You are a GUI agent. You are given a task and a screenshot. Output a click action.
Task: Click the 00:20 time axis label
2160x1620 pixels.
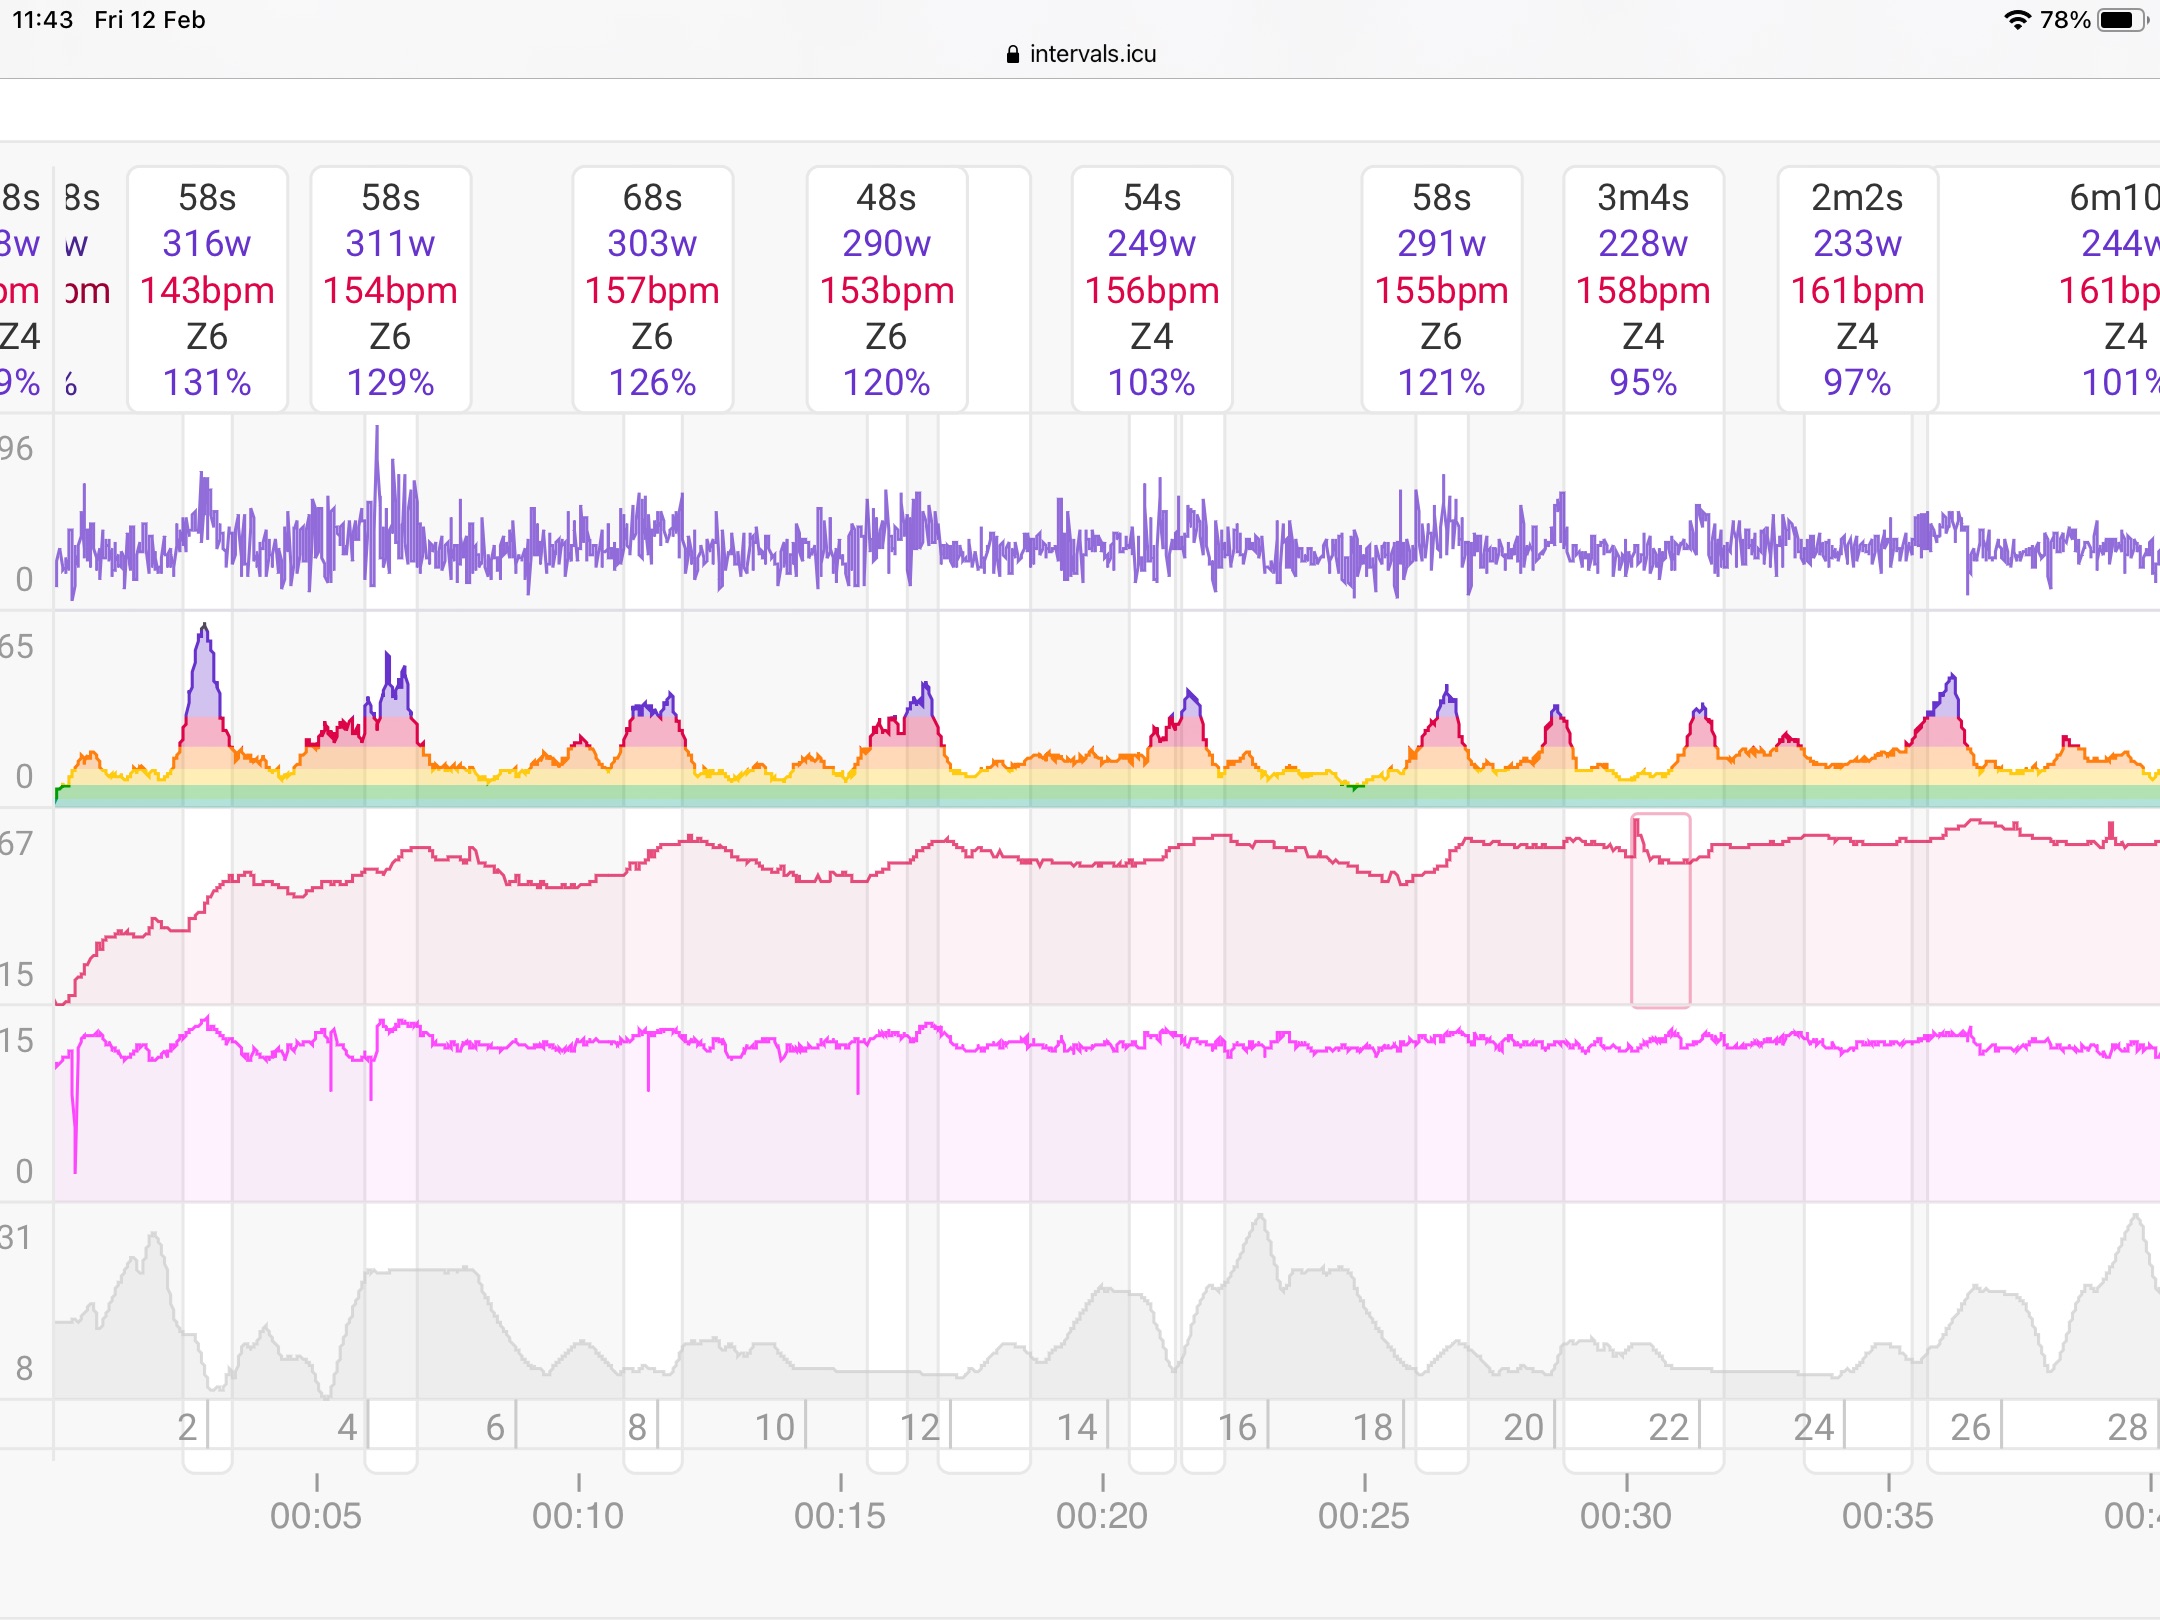click(1102, 1516)
